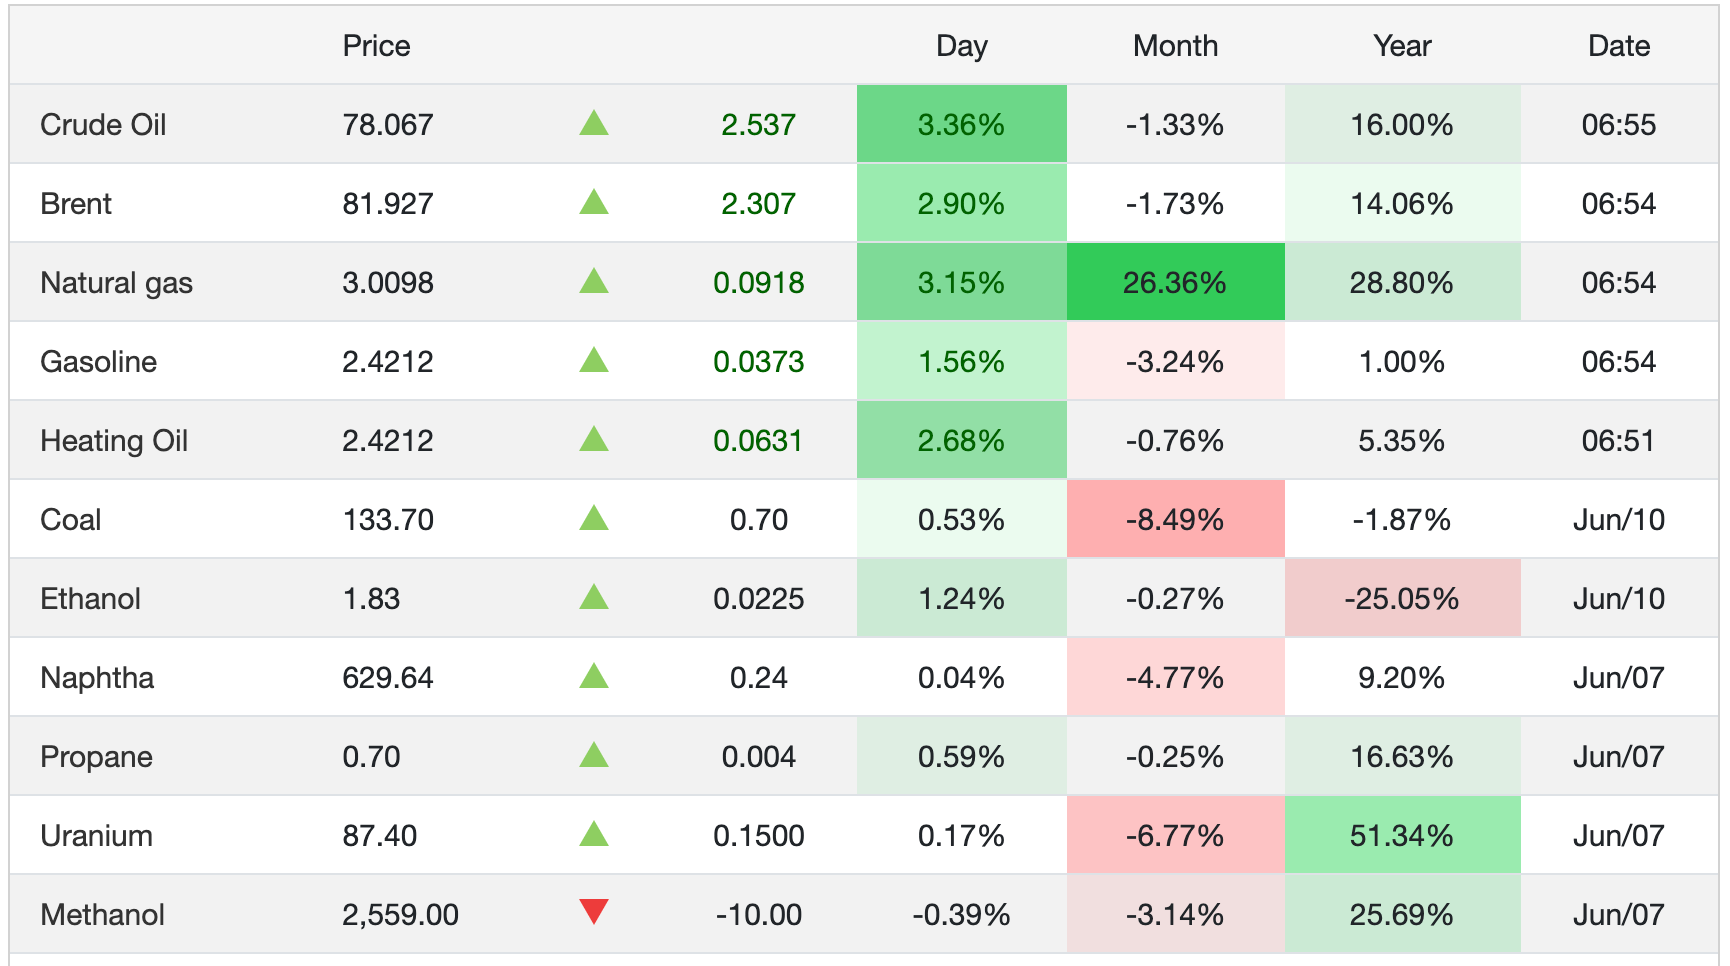Sort by the Year column header
This screenshot has width=1730, height=966.
(x=1402, y=46)
